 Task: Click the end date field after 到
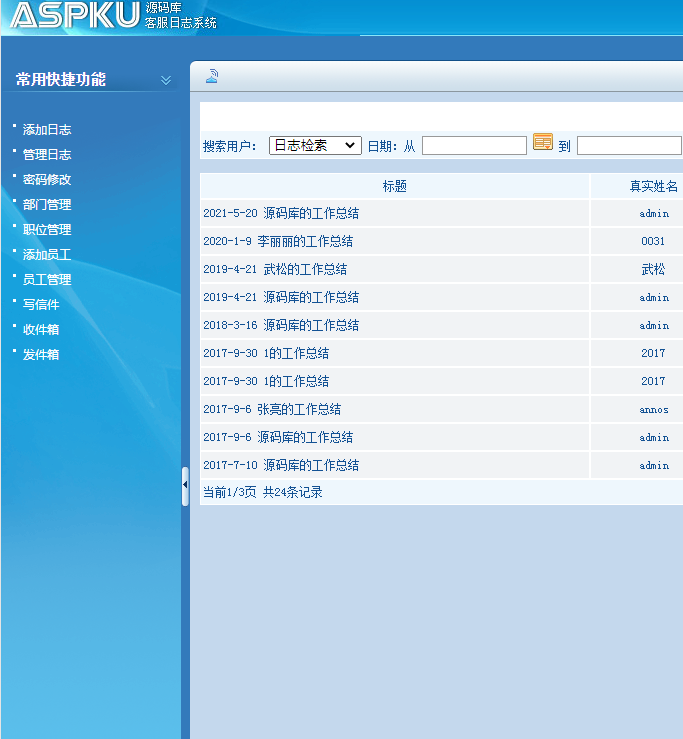click(629, 145)
